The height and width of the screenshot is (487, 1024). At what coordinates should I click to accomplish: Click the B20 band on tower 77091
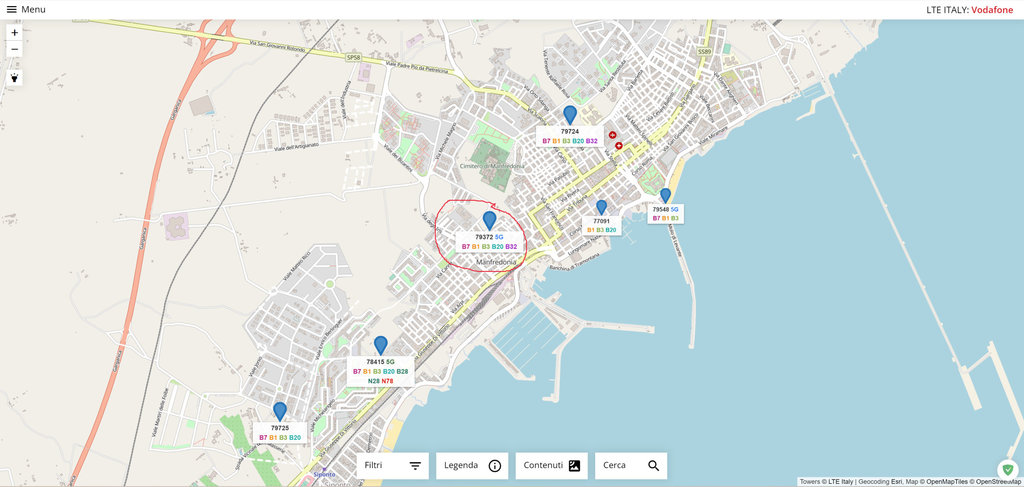(611, 230)
